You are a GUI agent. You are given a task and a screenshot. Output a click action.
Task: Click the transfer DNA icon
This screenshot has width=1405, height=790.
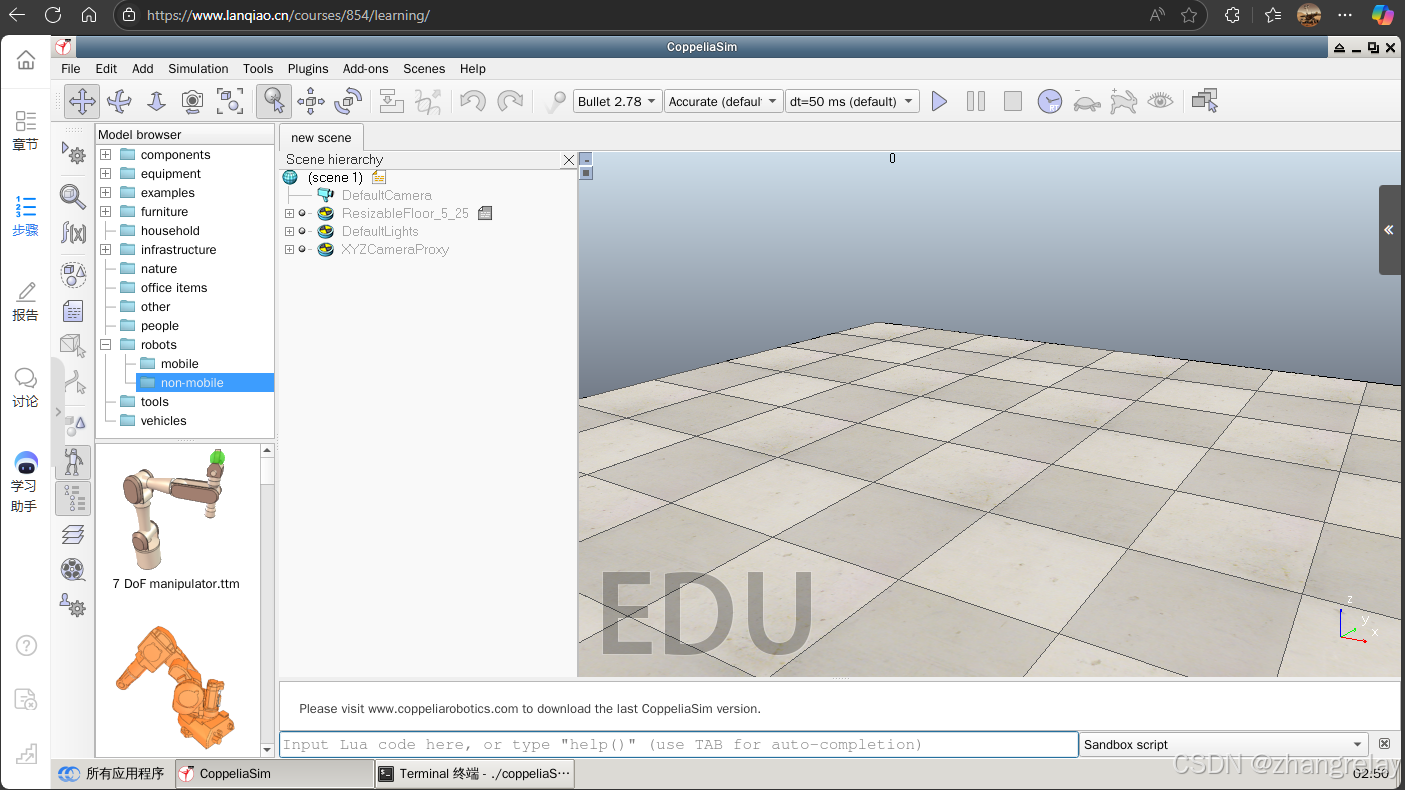coord(428,101)
